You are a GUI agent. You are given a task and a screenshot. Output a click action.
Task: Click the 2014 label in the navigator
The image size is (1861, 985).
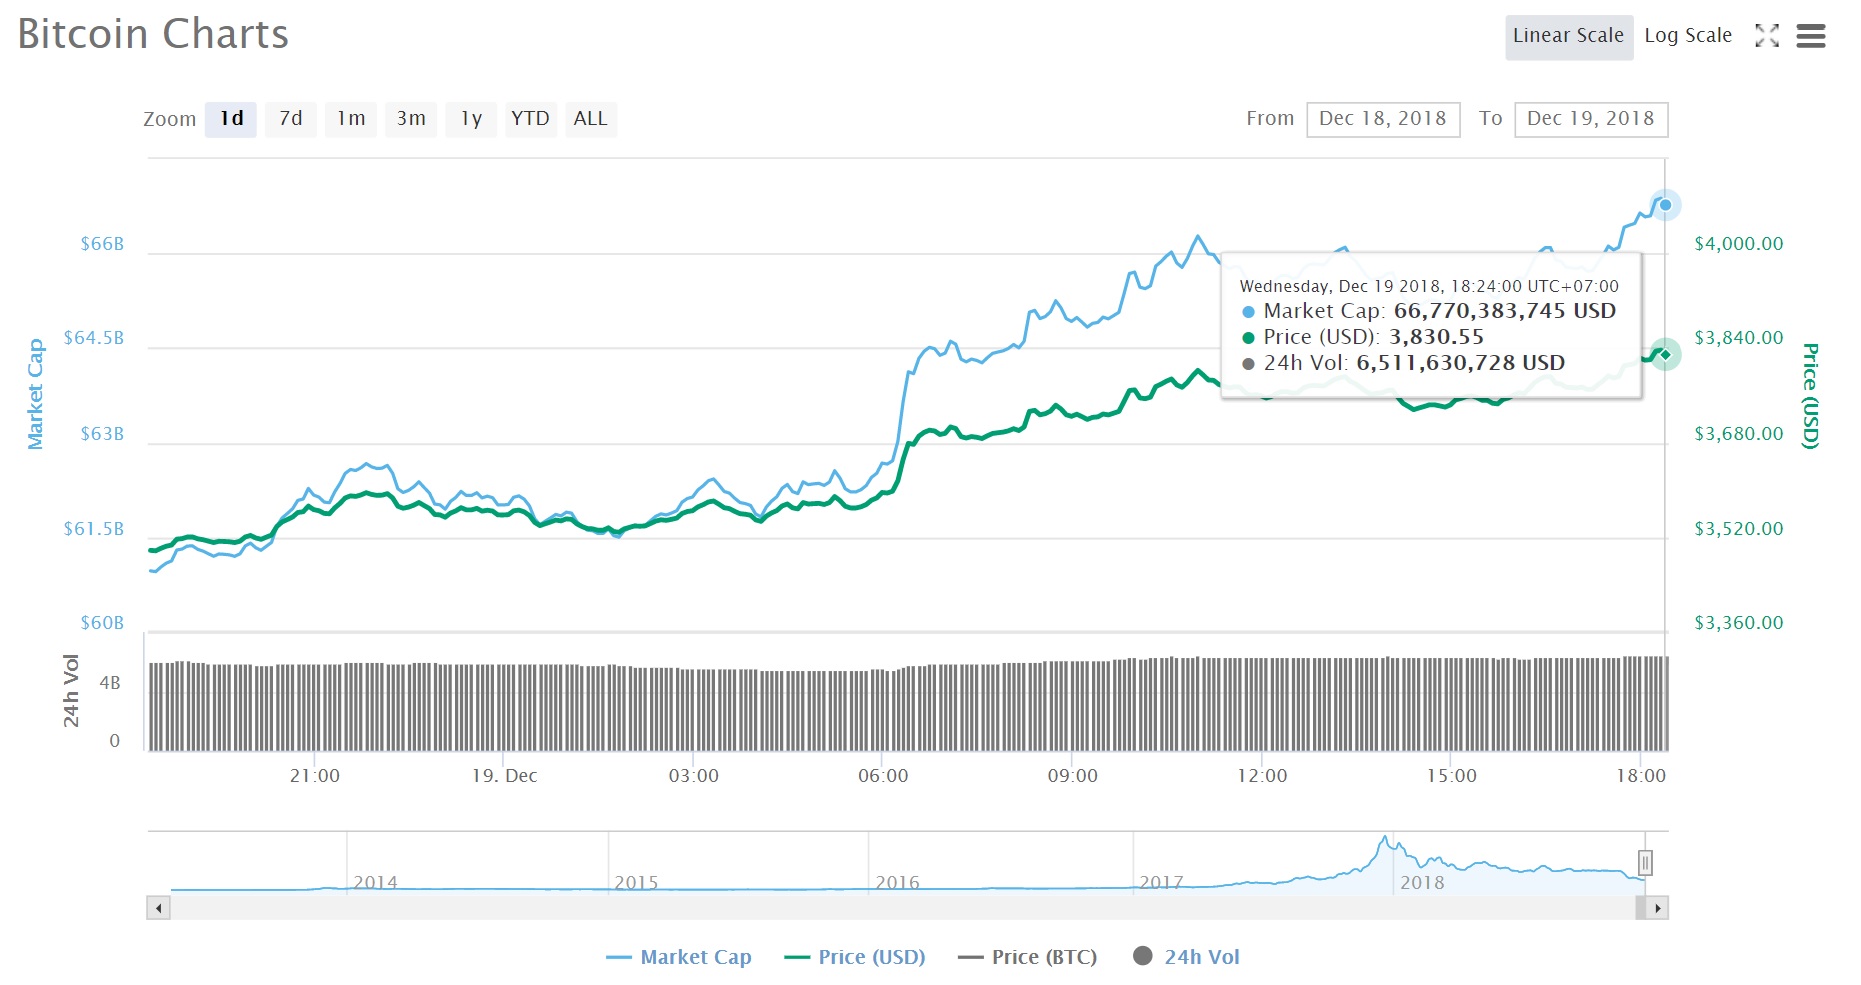click(375, 883)
